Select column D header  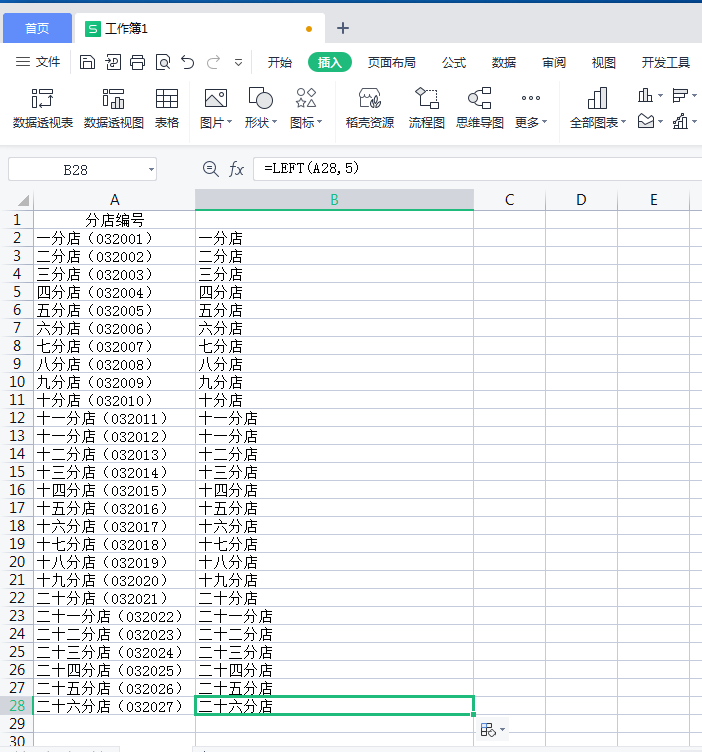pos(581,200)
